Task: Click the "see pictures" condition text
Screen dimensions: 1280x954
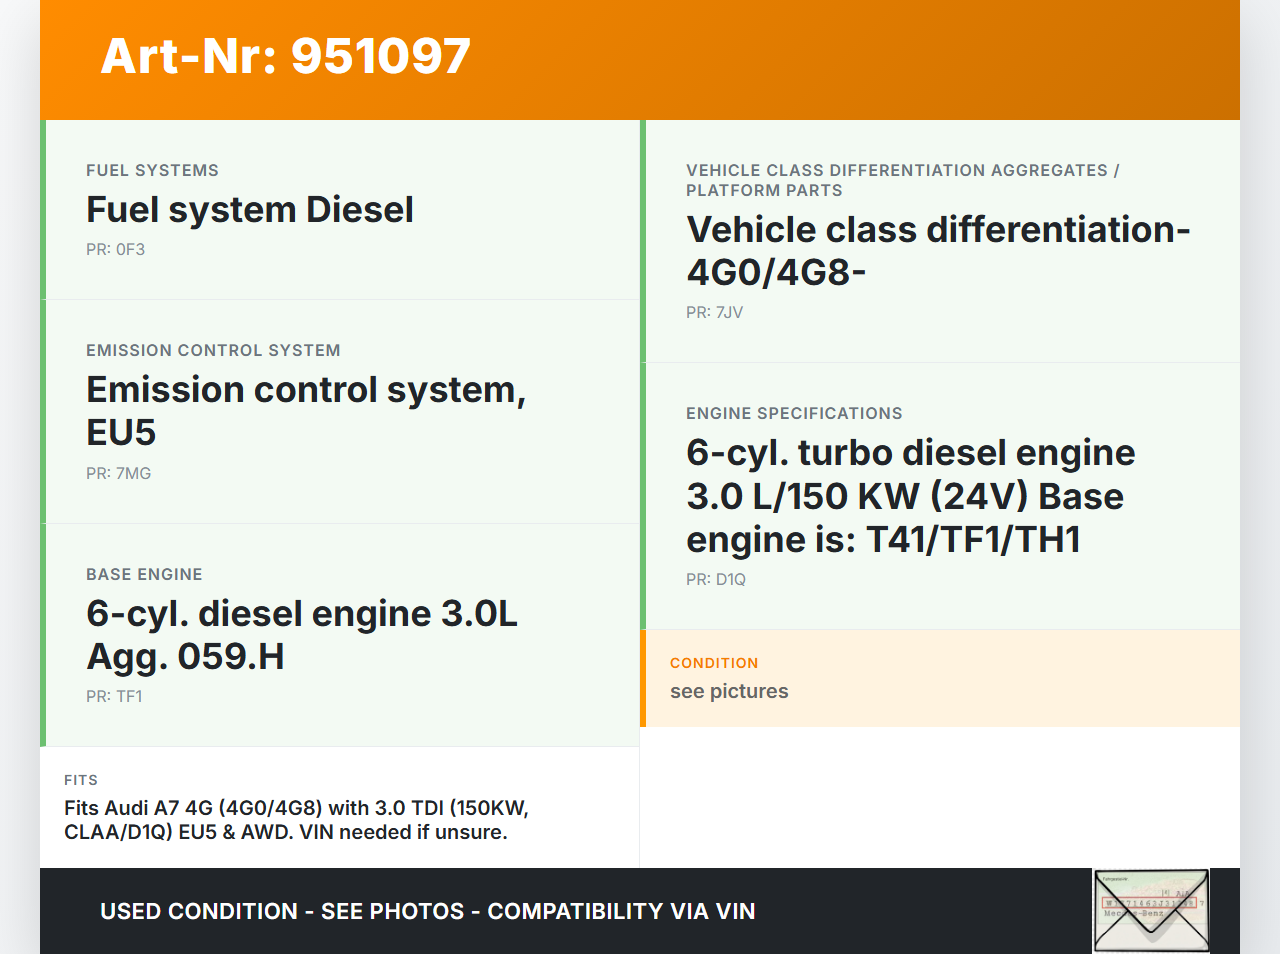Action: pos(729,692)
